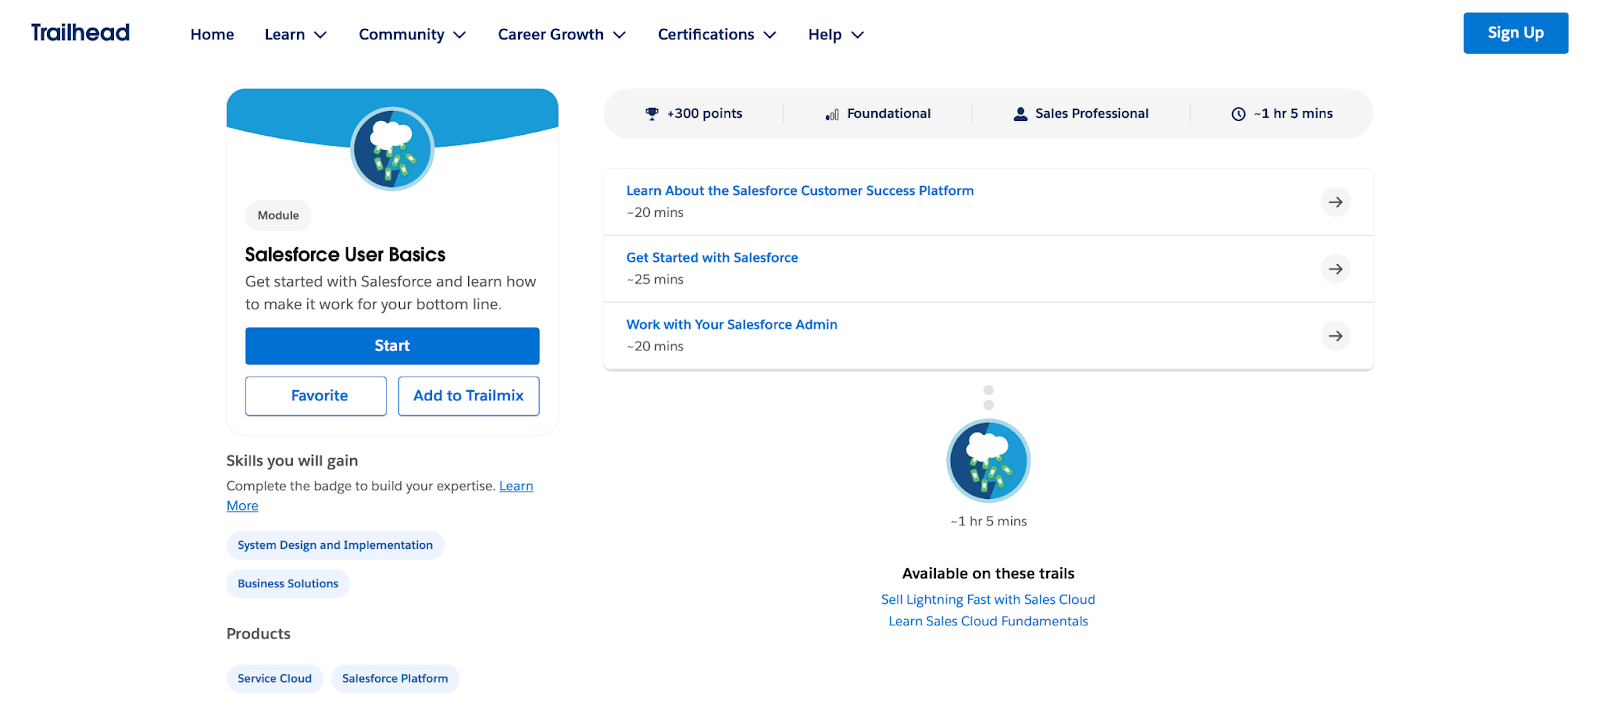Screen dimensions: 1600x717
Task: Click arrow icon beside Get Started with Salesforce
Action: (x=1335, y=269)
